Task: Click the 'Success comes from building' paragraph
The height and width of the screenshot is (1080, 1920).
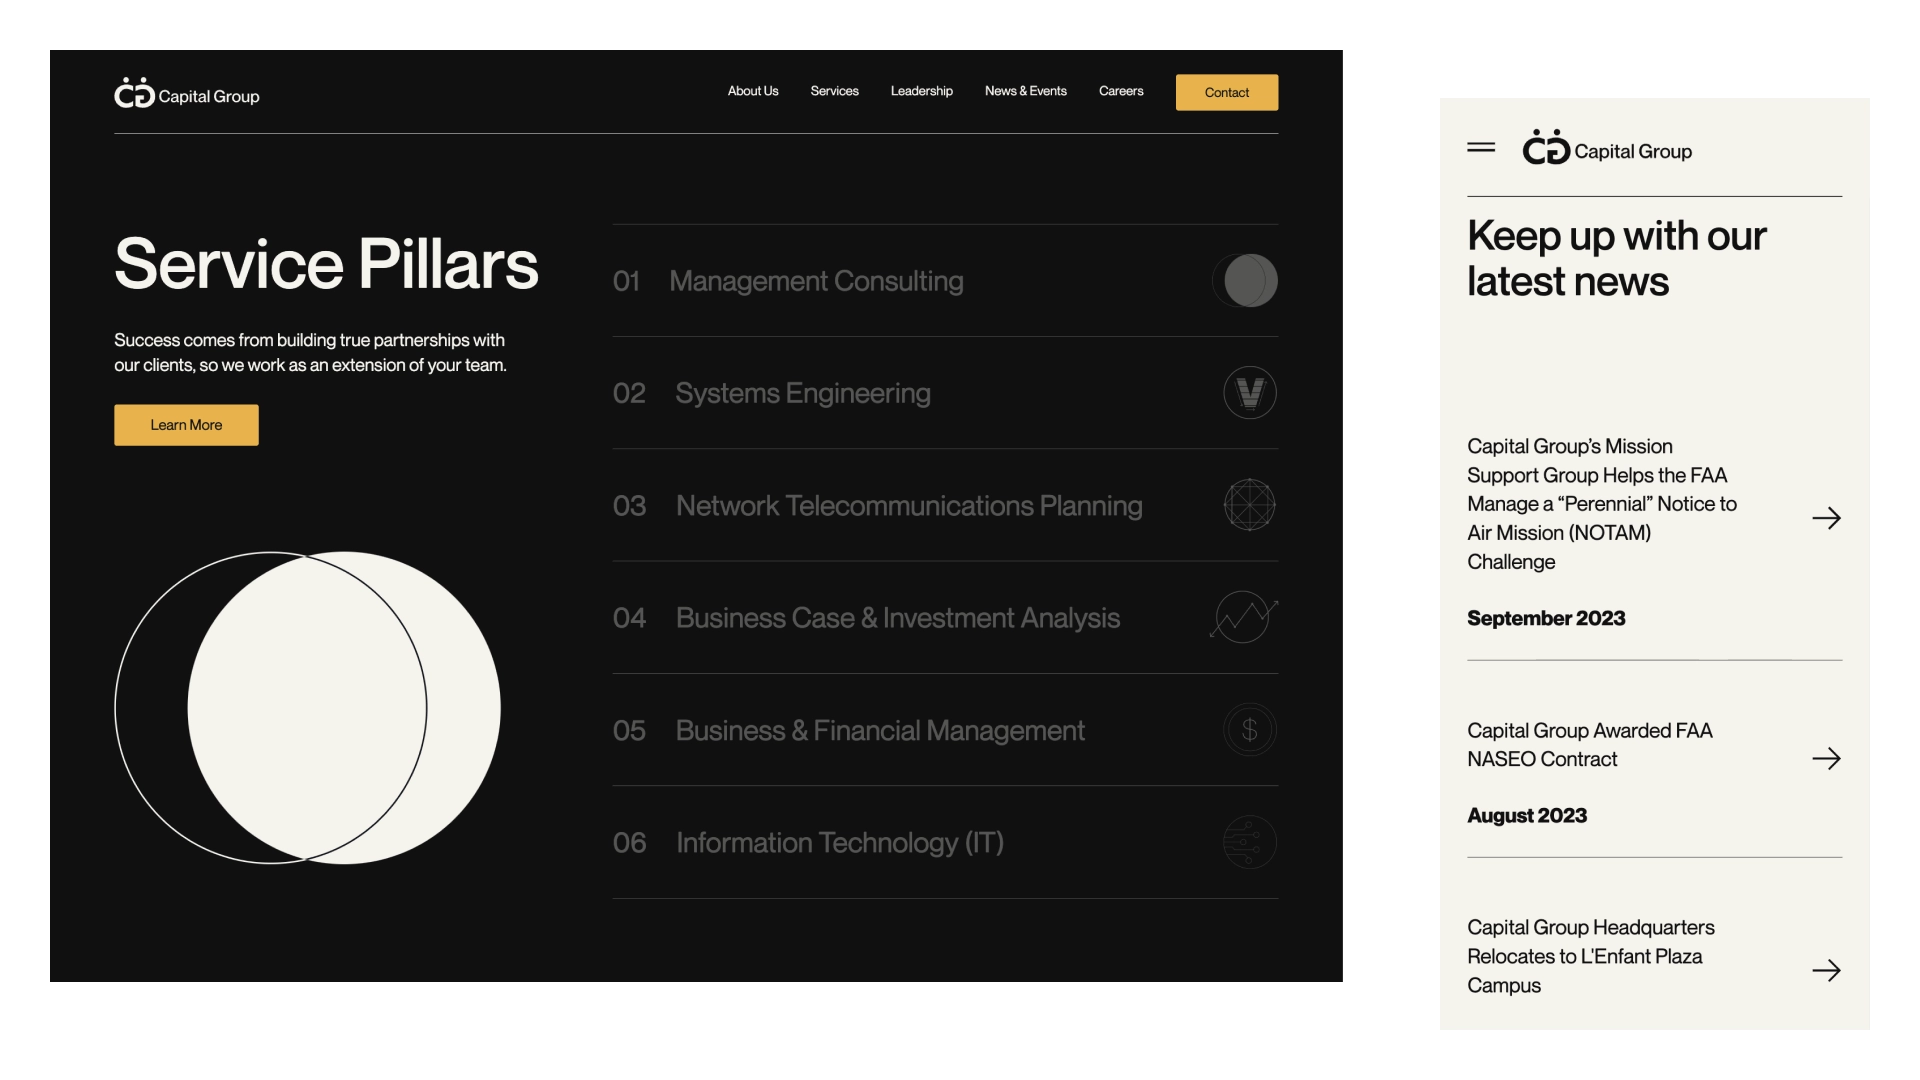Action: (310, 353)
